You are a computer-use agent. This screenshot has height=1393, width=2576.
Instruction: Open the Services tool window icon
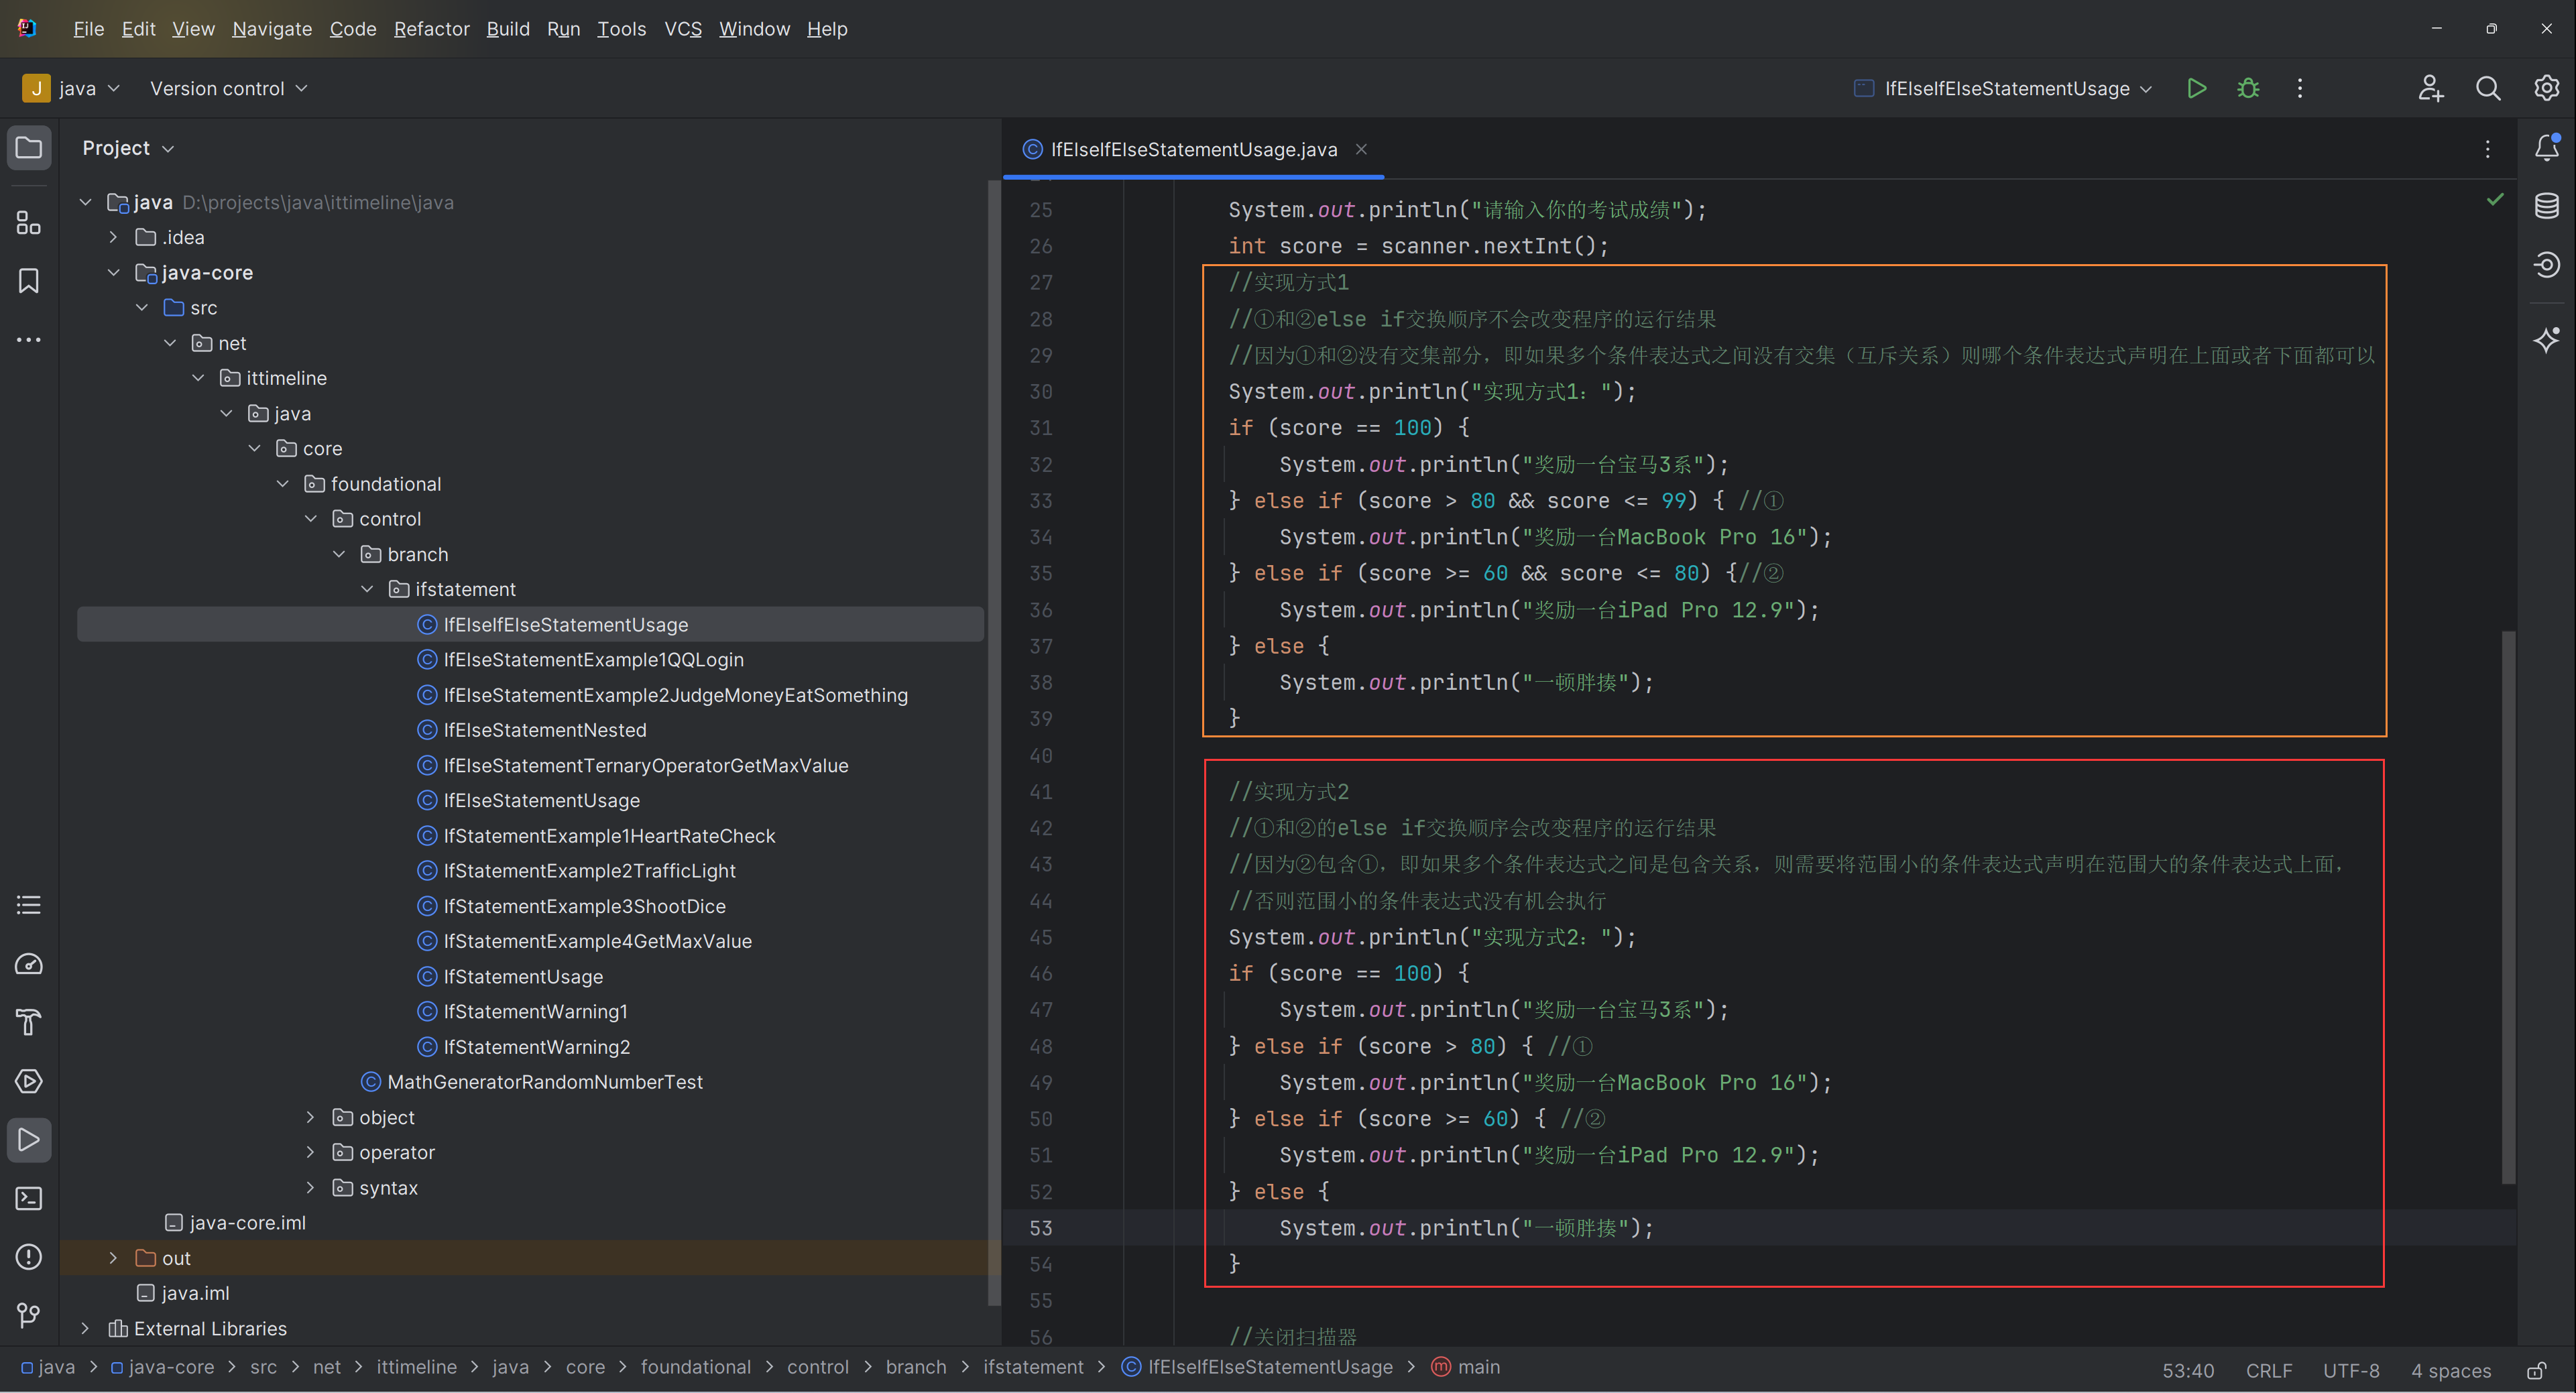coord(29,1081)
